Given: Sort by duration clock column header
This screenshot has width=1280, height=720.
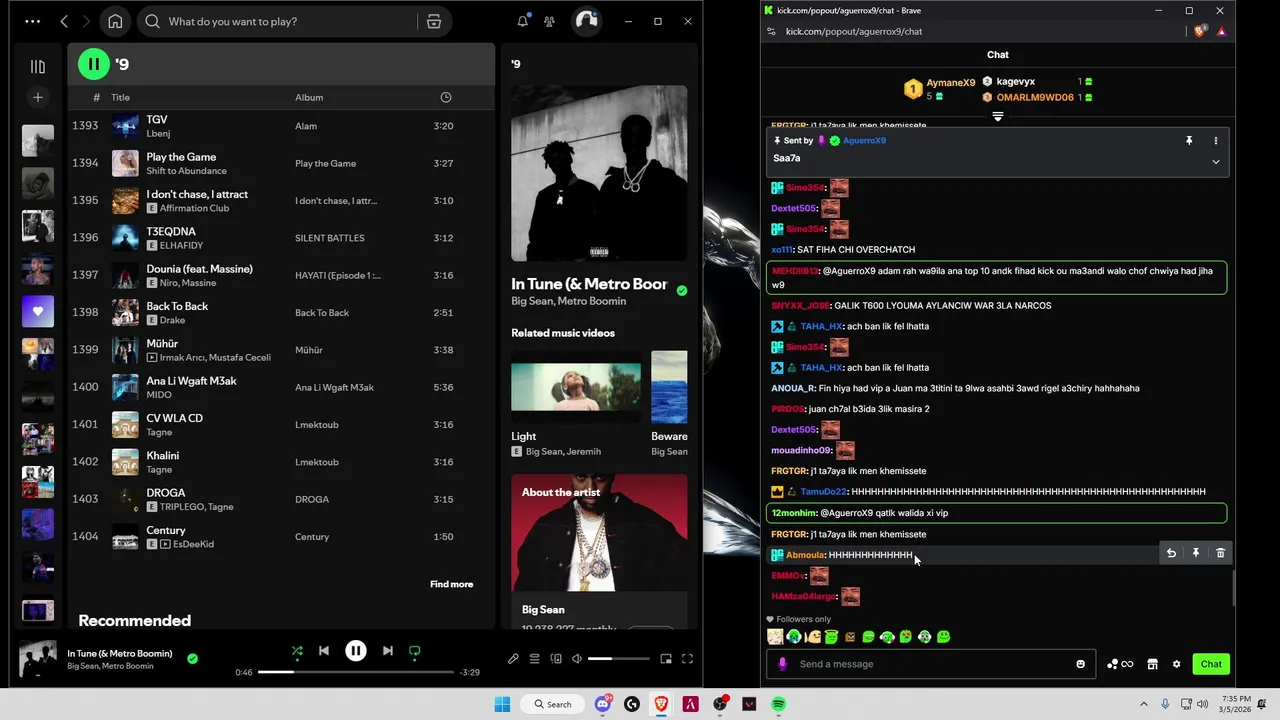Looking at the screenshot, I should point(446,97).
